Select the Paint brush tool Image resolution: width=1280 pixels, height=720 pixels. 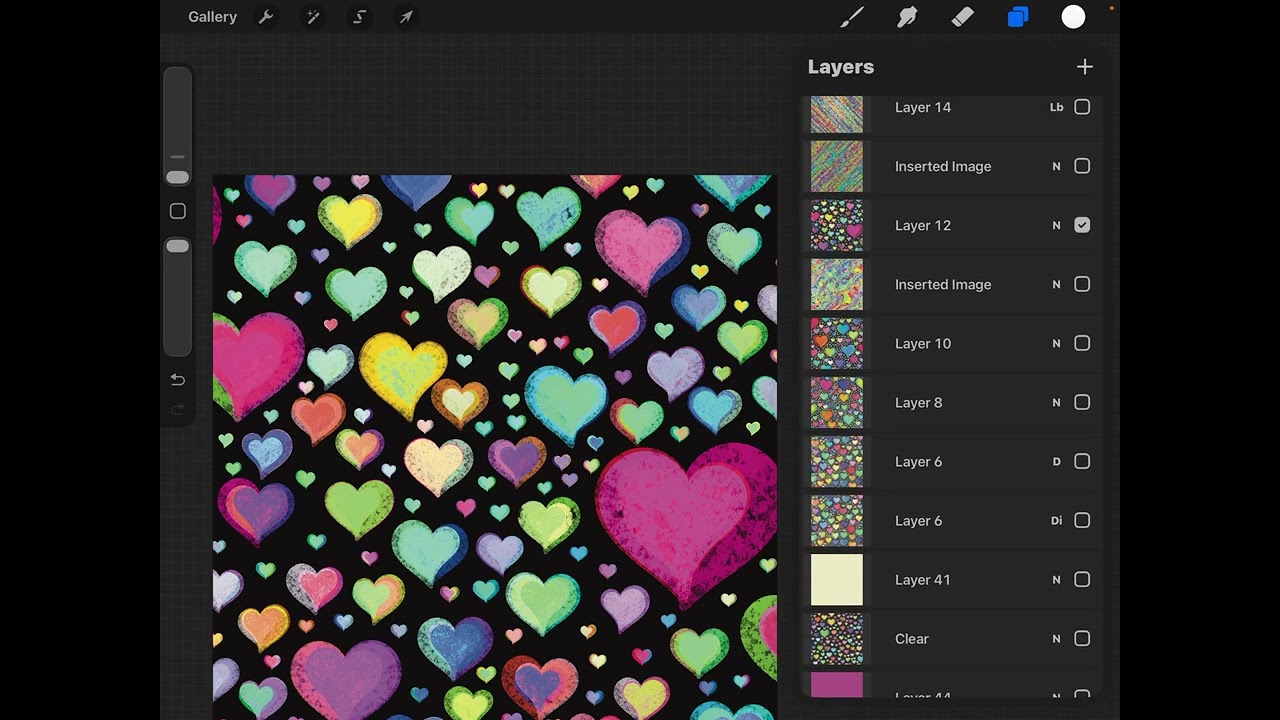click(852, 17)
